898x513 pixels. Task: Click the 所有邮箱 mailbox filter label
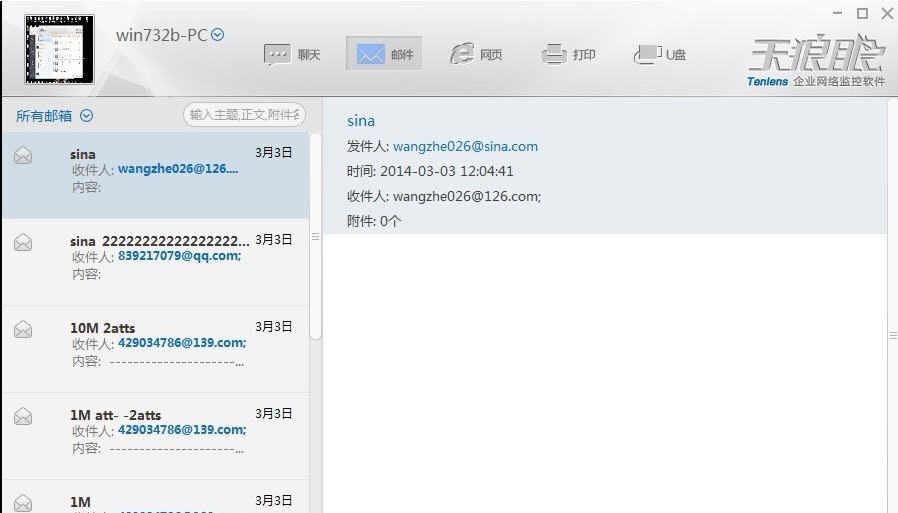coord(44,116)
